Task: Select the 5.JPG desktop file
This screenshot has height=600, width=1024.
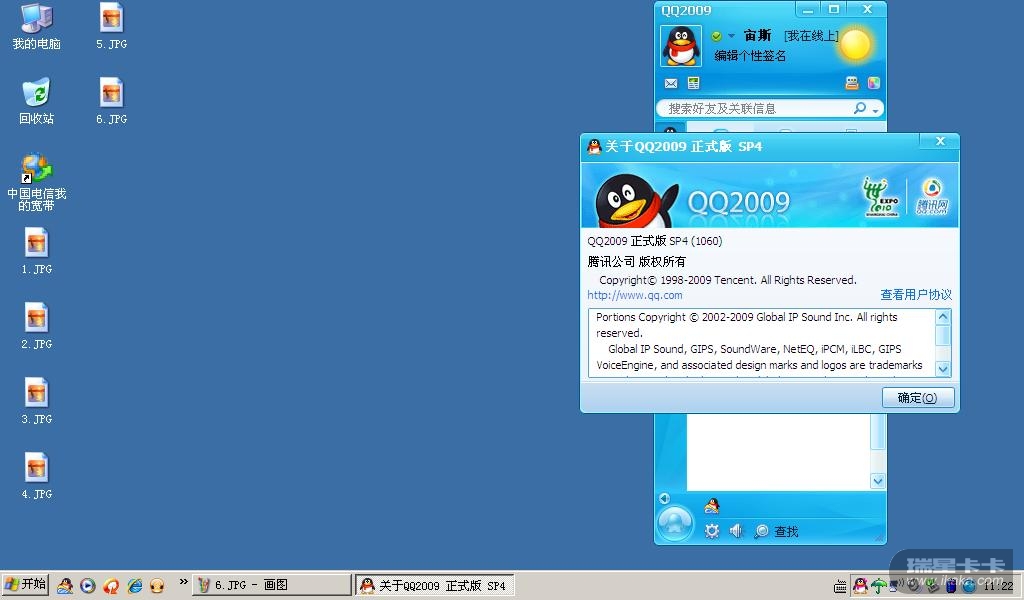Action: click(x=112, y=27)
